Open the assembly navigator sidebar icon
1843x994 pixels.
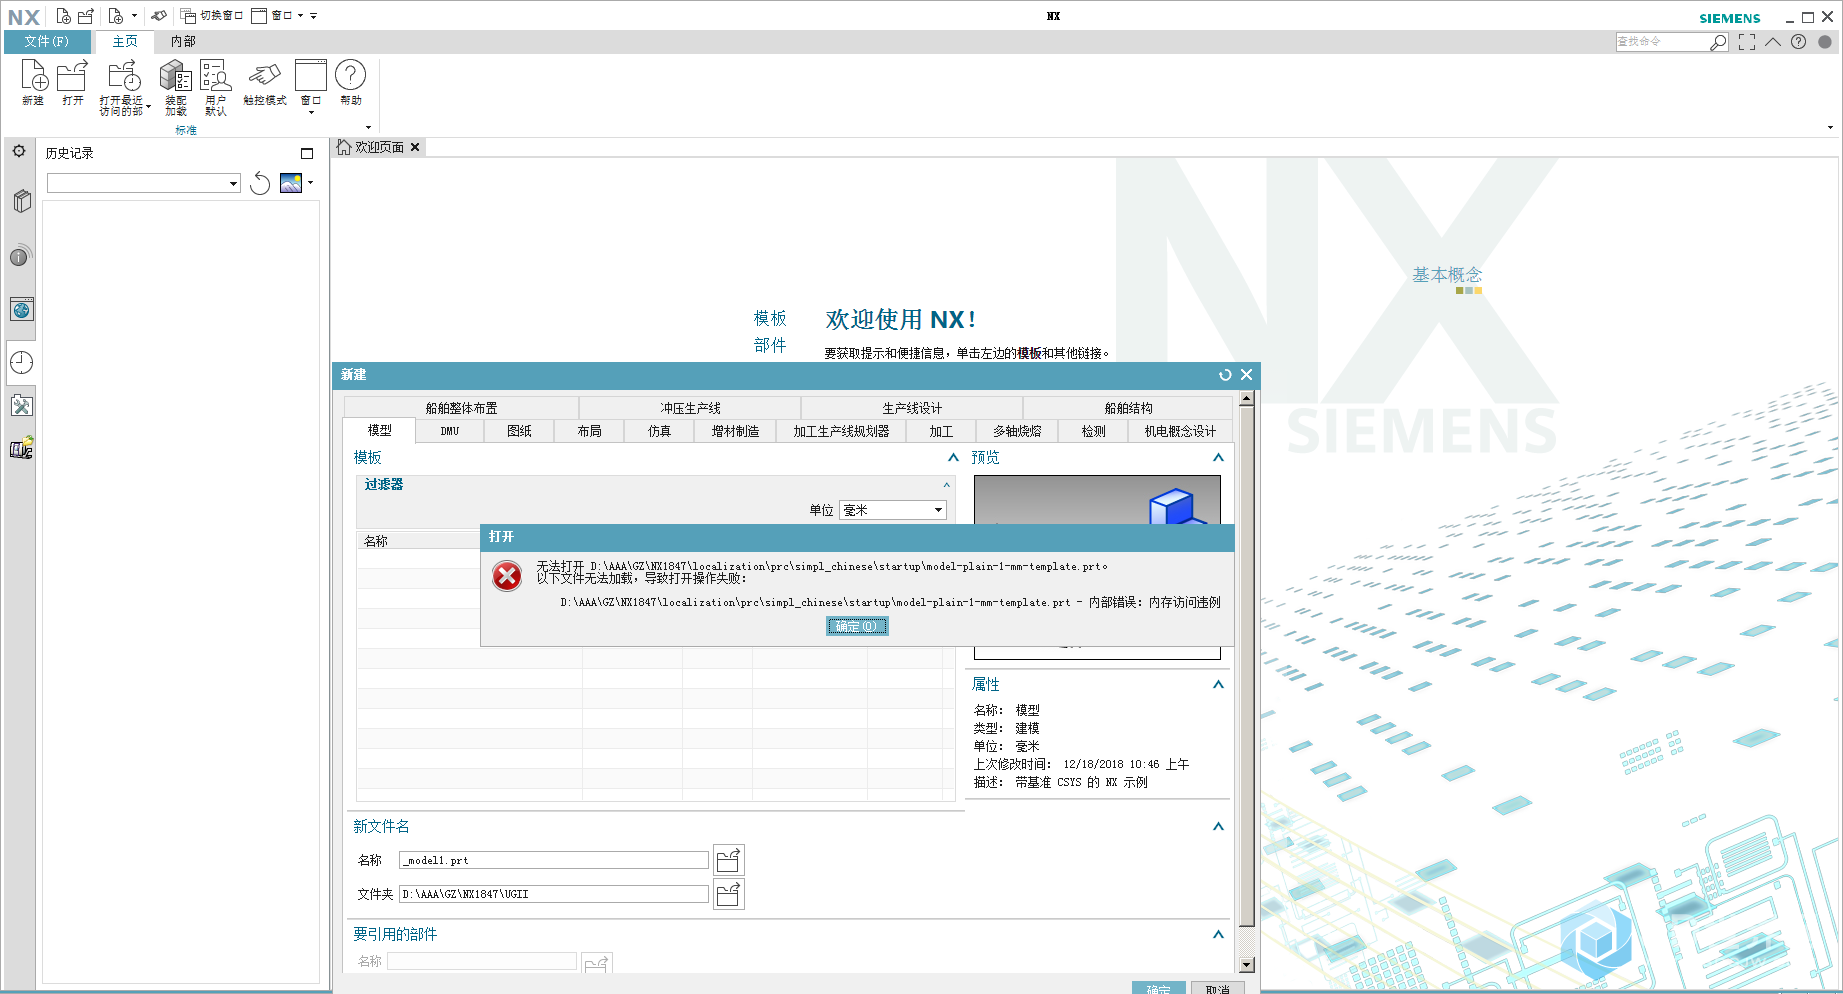pyautogui.click(x=22, y=201)
